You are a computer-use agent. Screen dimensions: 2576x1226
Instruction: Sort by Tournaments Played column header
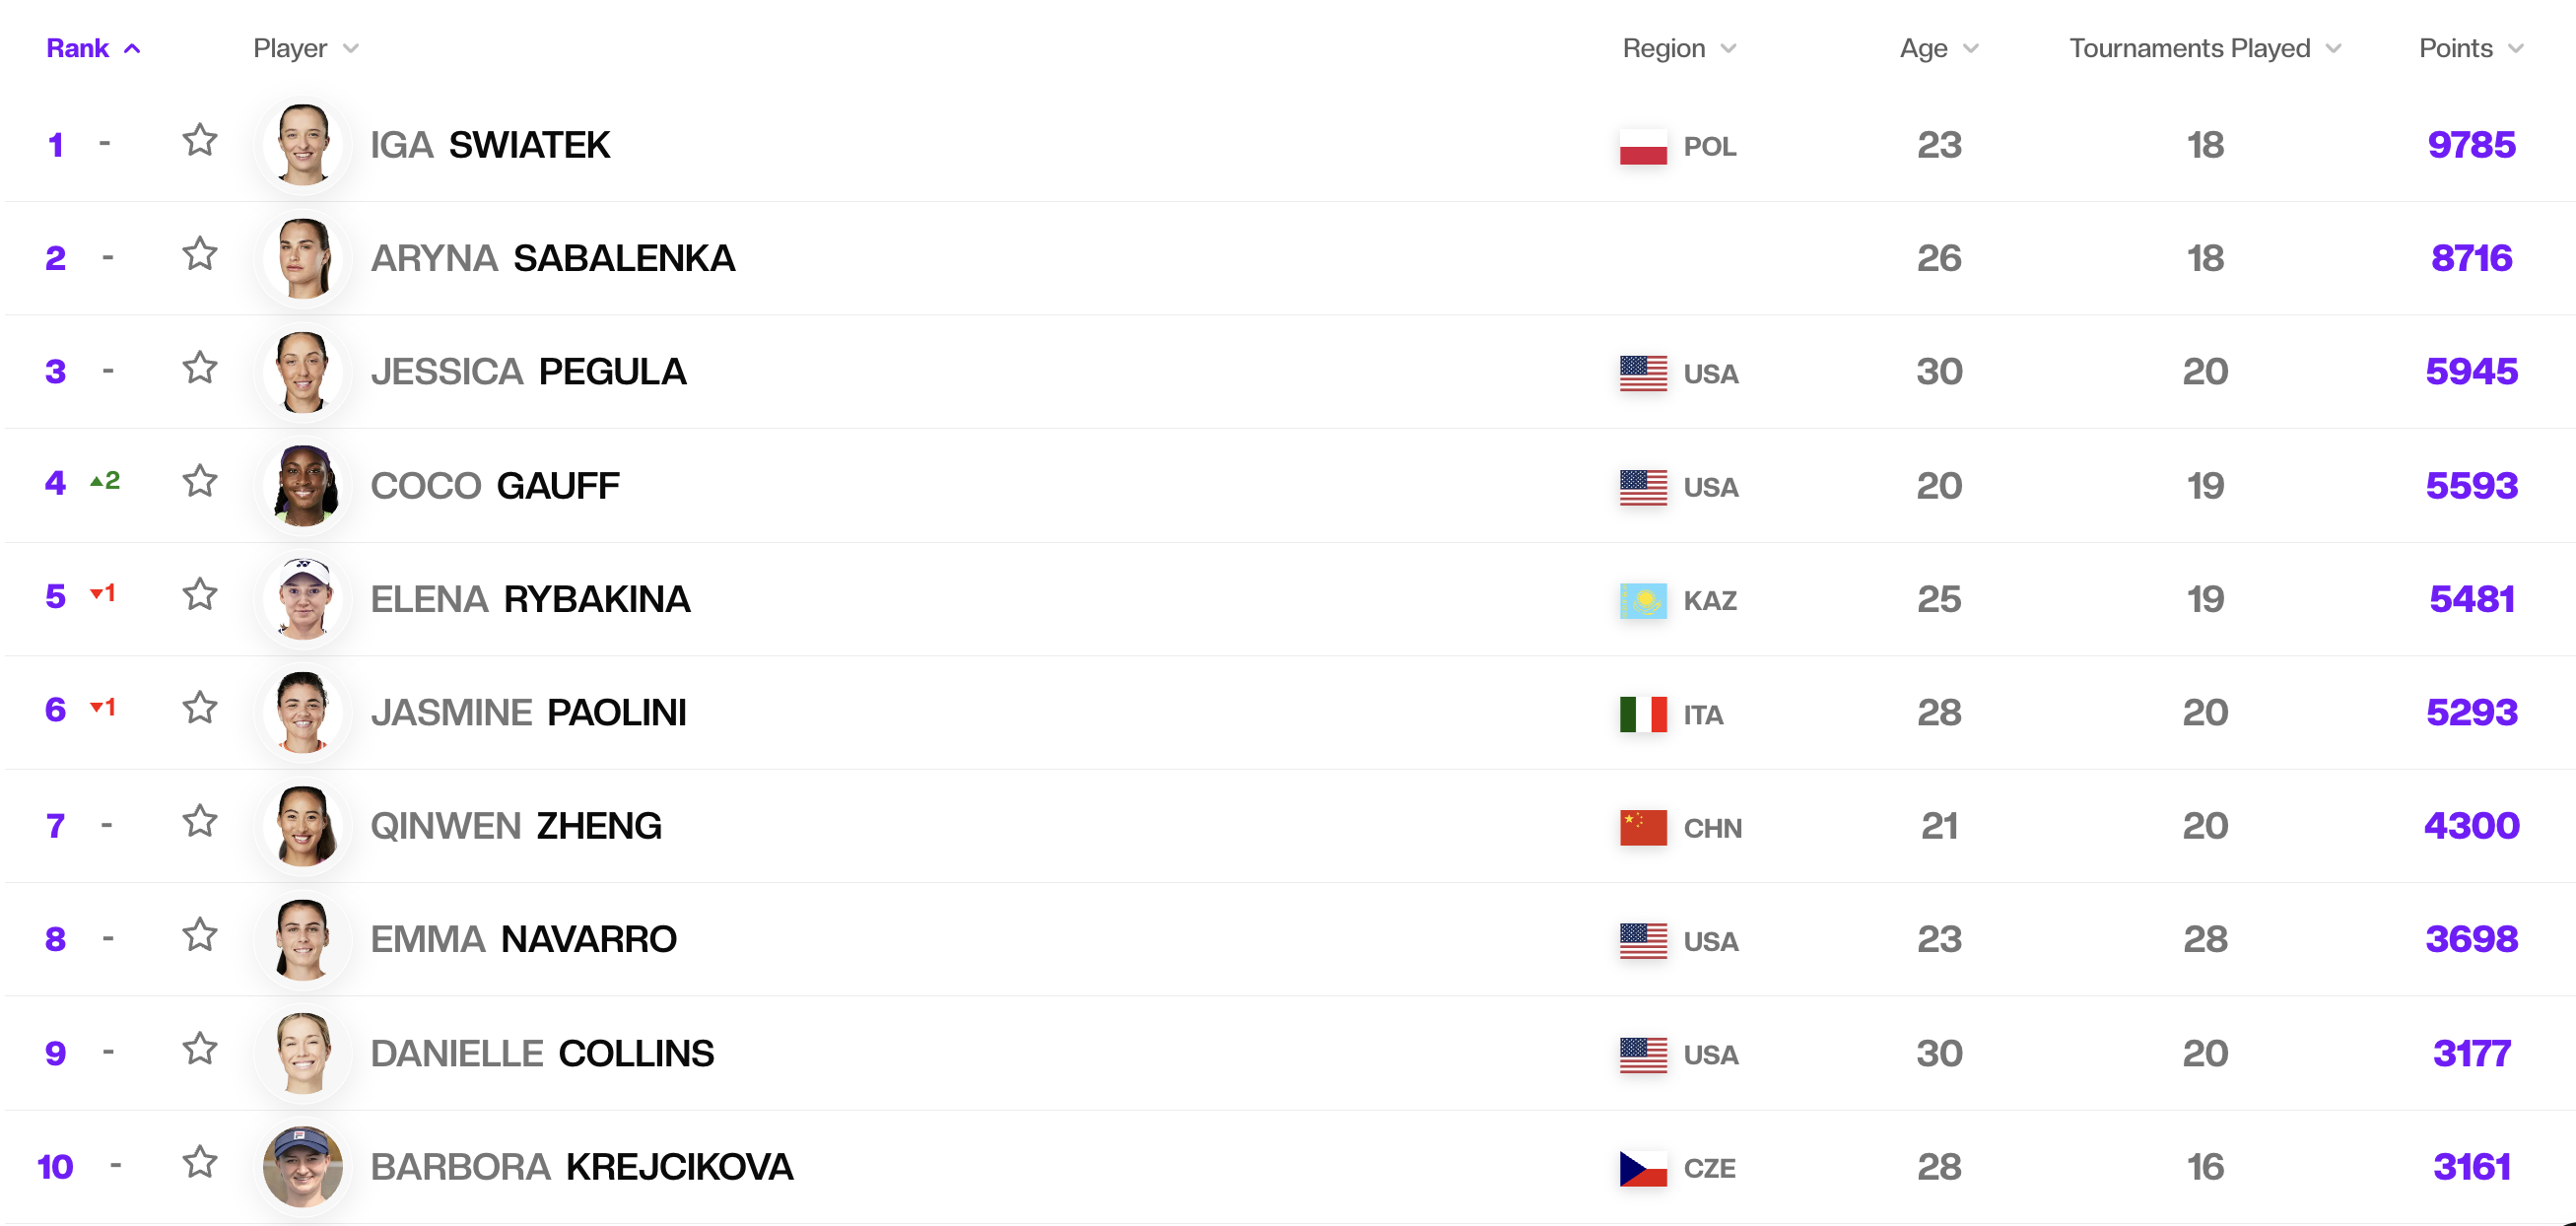click(2205, 48)
